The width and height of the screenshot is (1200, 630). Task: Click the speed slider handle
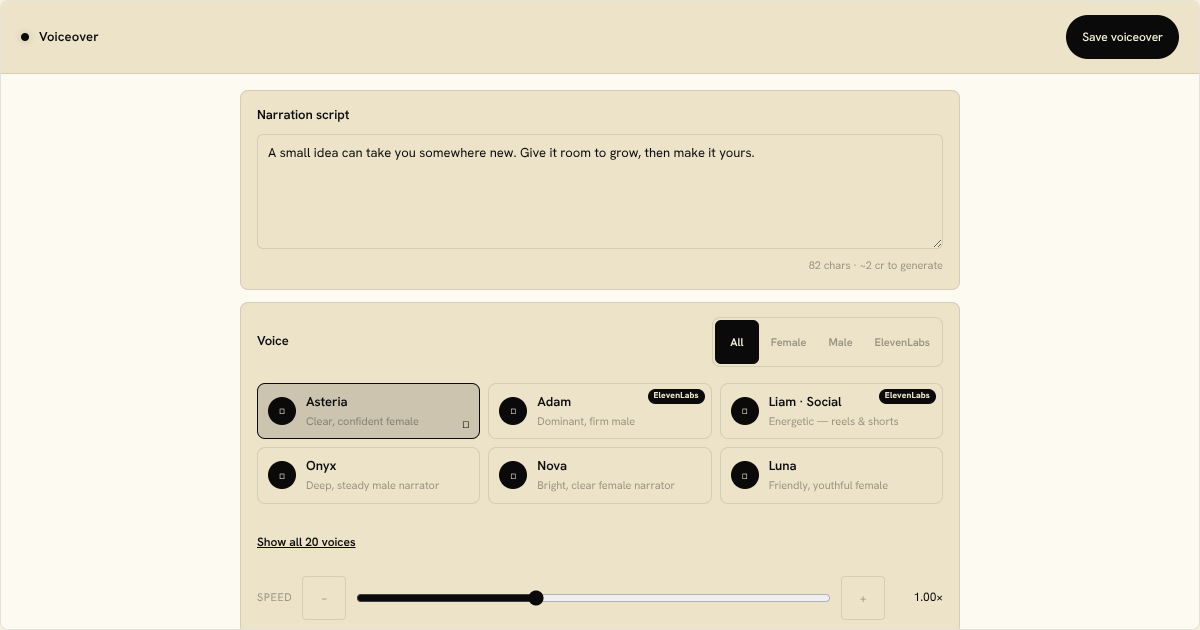pos(536,598)
